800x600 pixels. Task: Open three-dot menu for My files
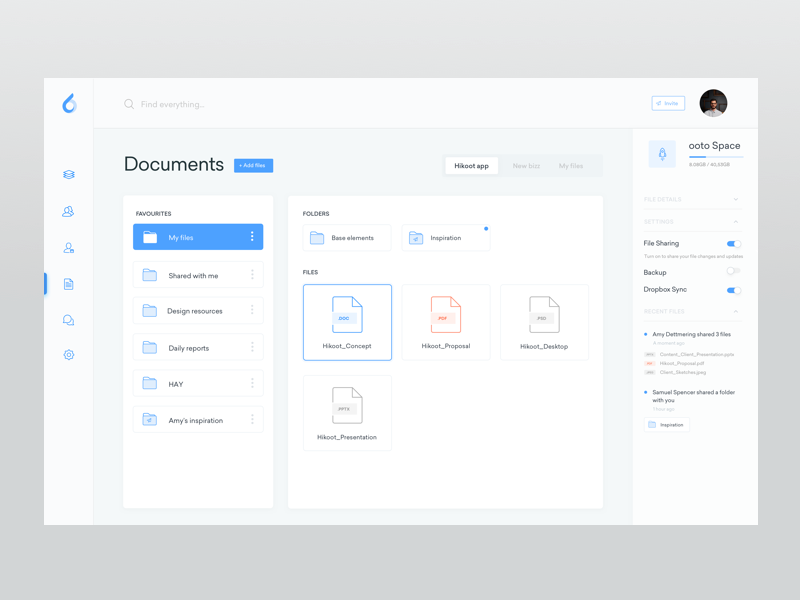252,237
